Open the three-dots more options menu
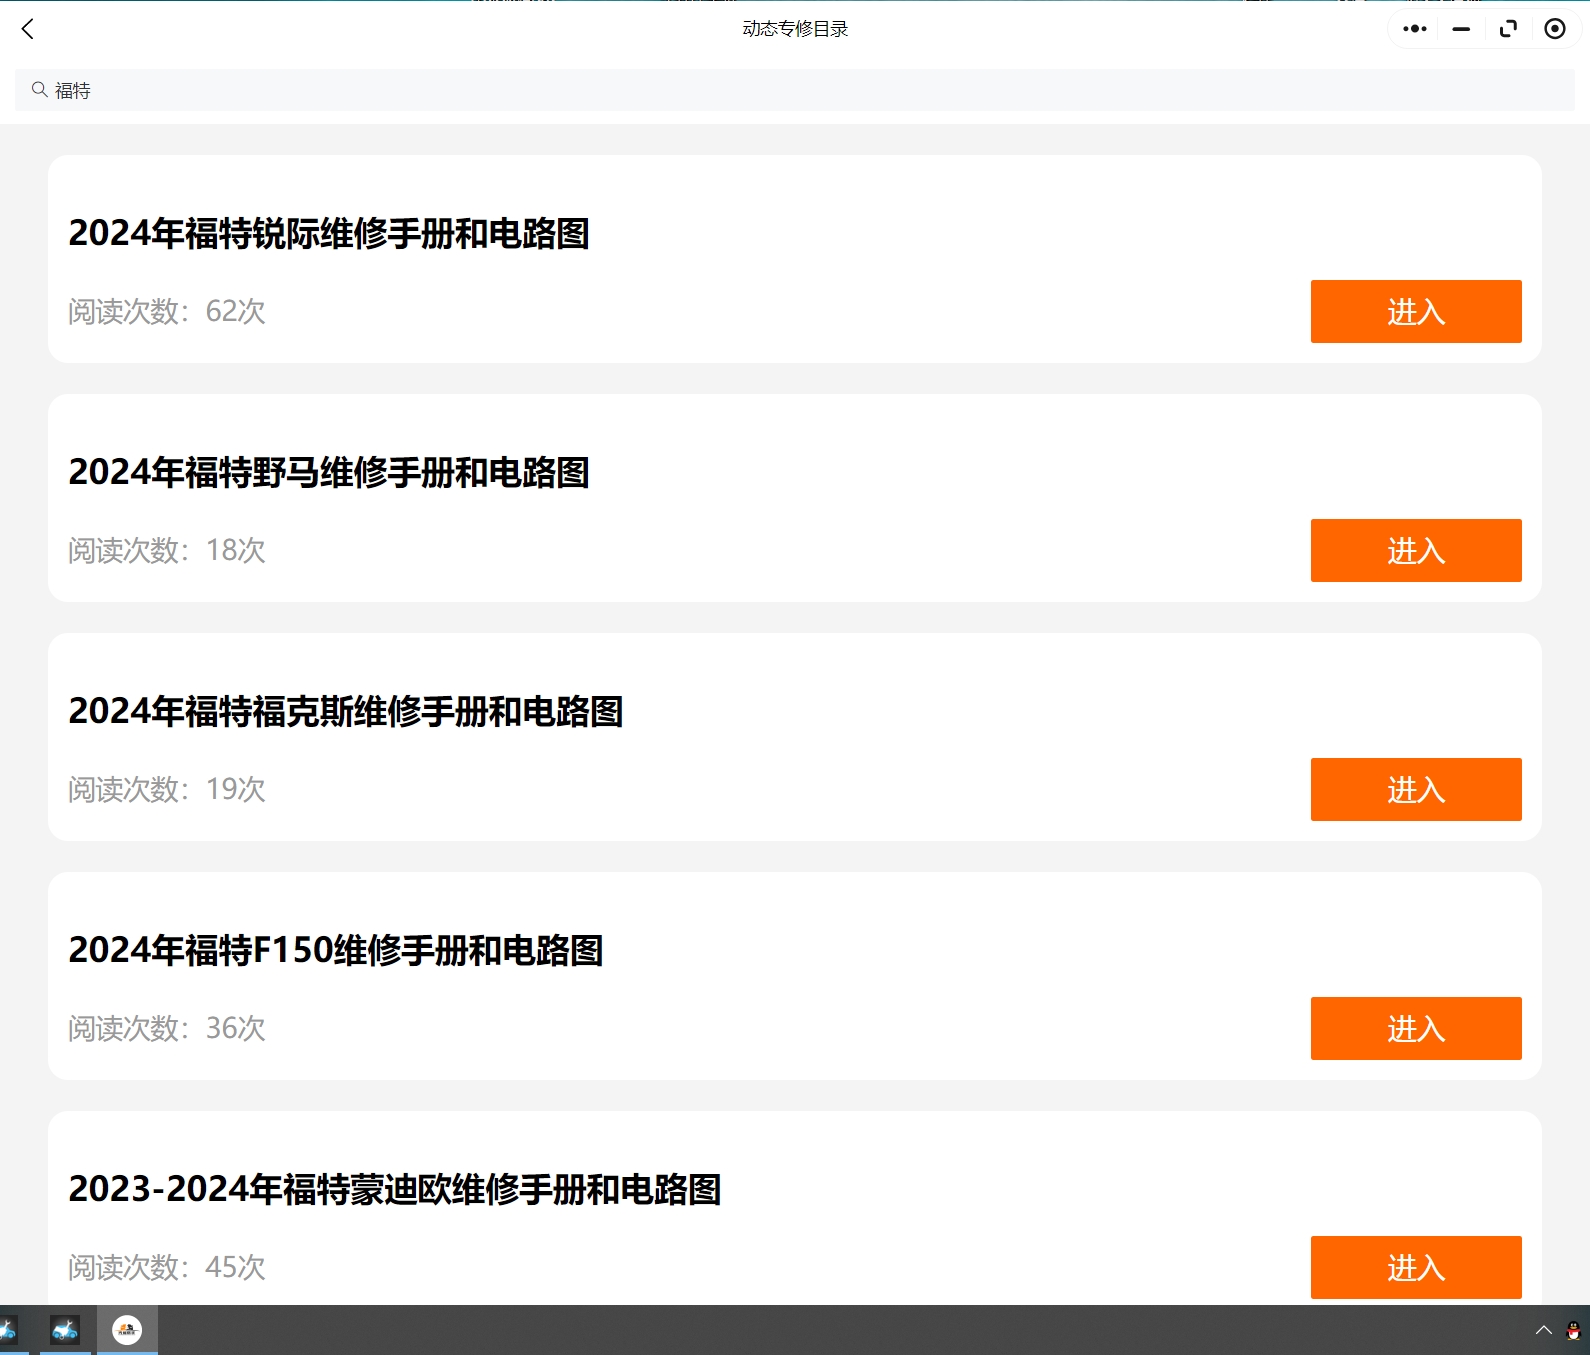The image size is (1590, 1355). 1414,29
